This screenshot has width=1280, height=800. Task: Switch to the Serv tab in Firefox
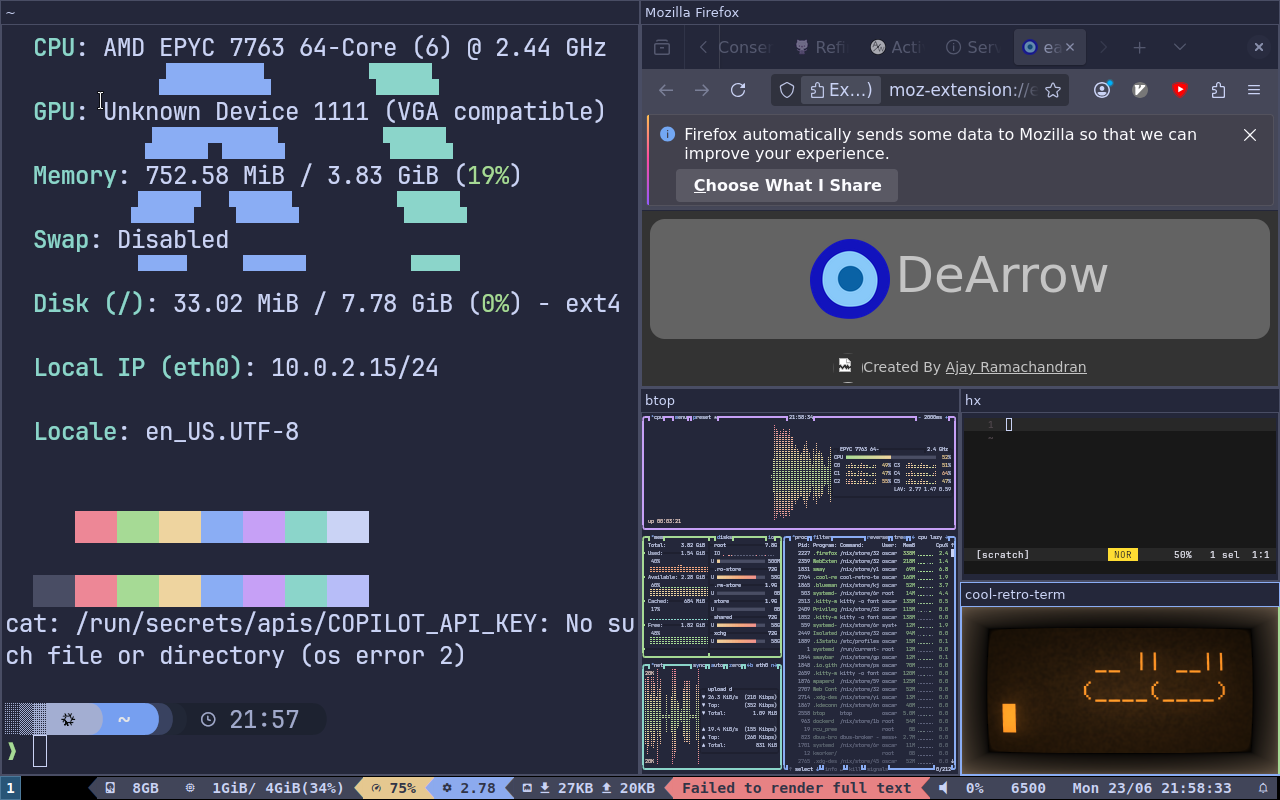(x=972, y=47)
